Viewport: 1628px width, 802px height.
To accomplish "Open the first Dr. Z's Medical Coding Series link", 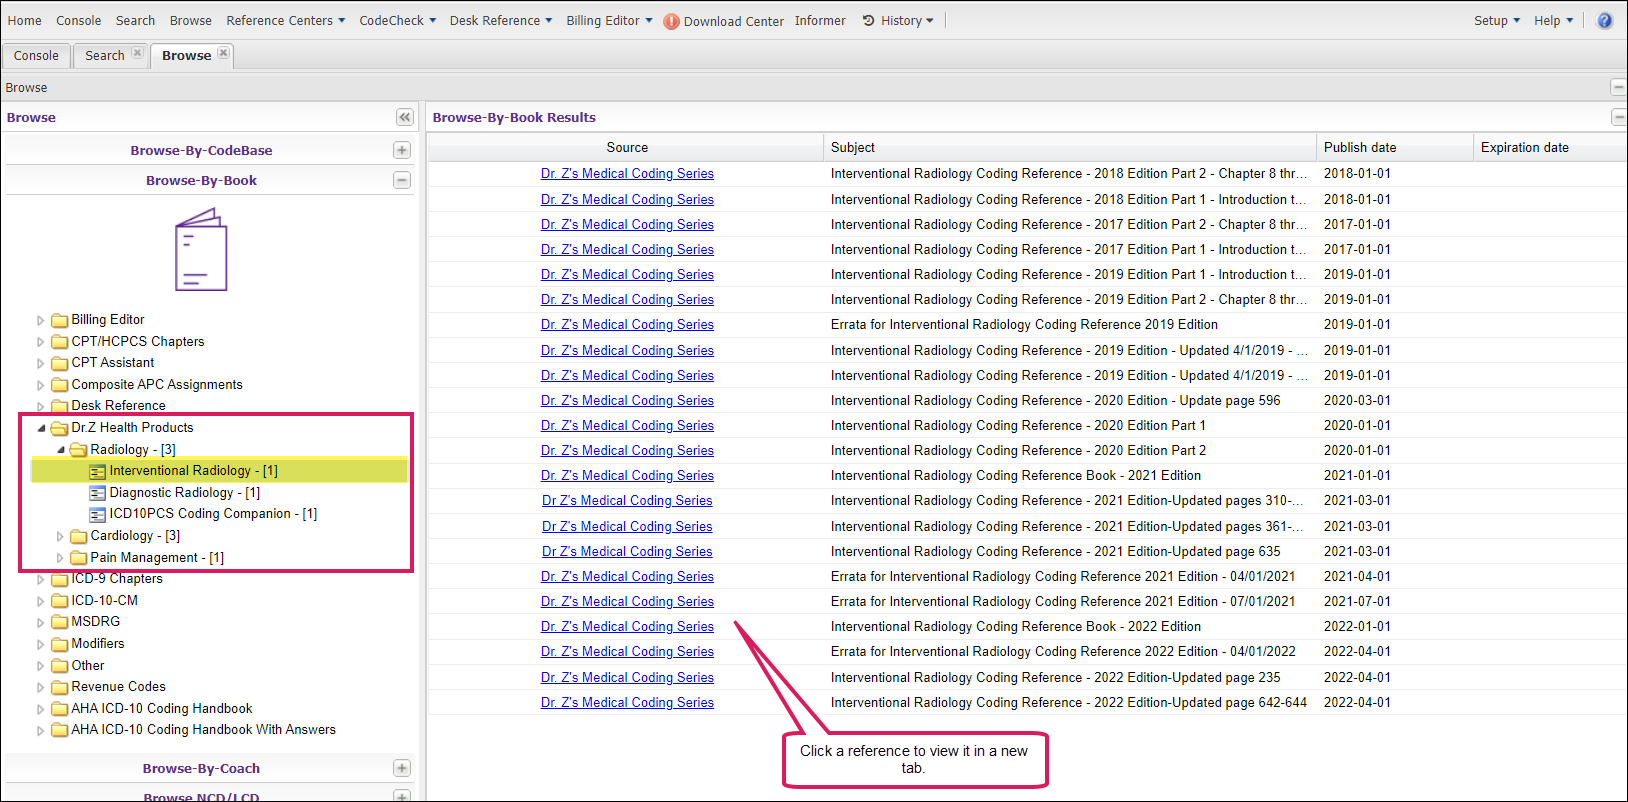I will [x=627, y=173].
